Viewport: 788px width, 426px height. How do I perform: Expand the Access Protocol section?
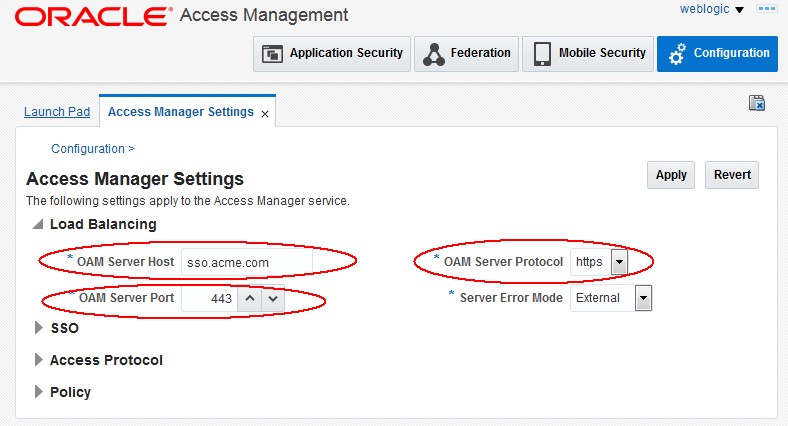coord(38,360)
